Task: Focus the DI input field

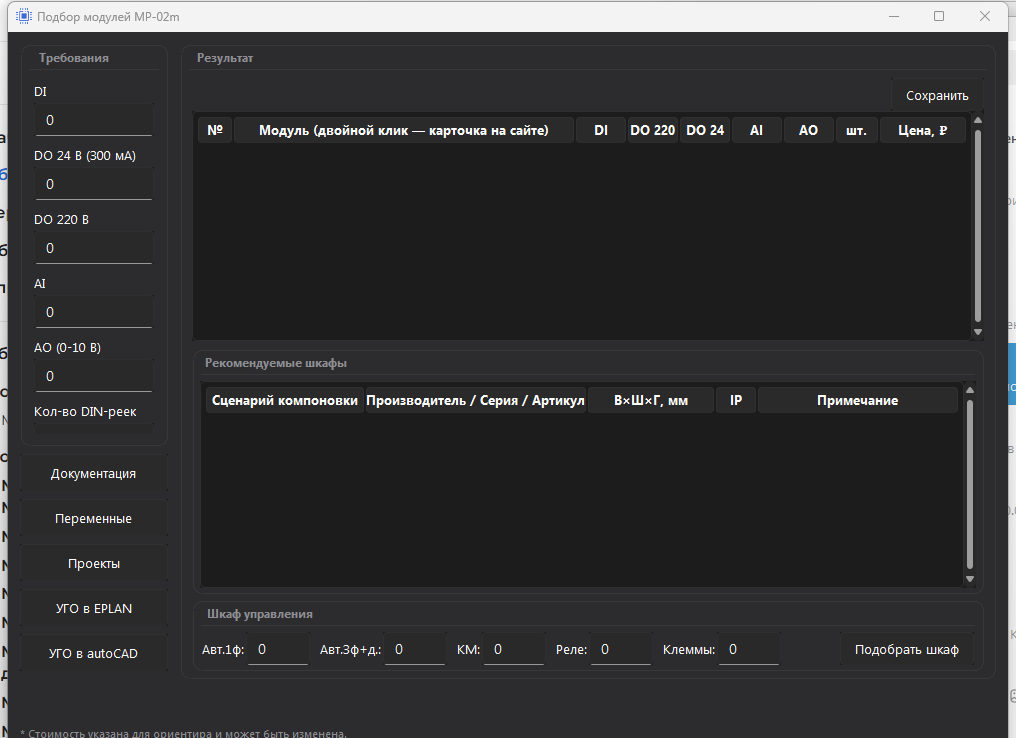Action: point(94,120)
